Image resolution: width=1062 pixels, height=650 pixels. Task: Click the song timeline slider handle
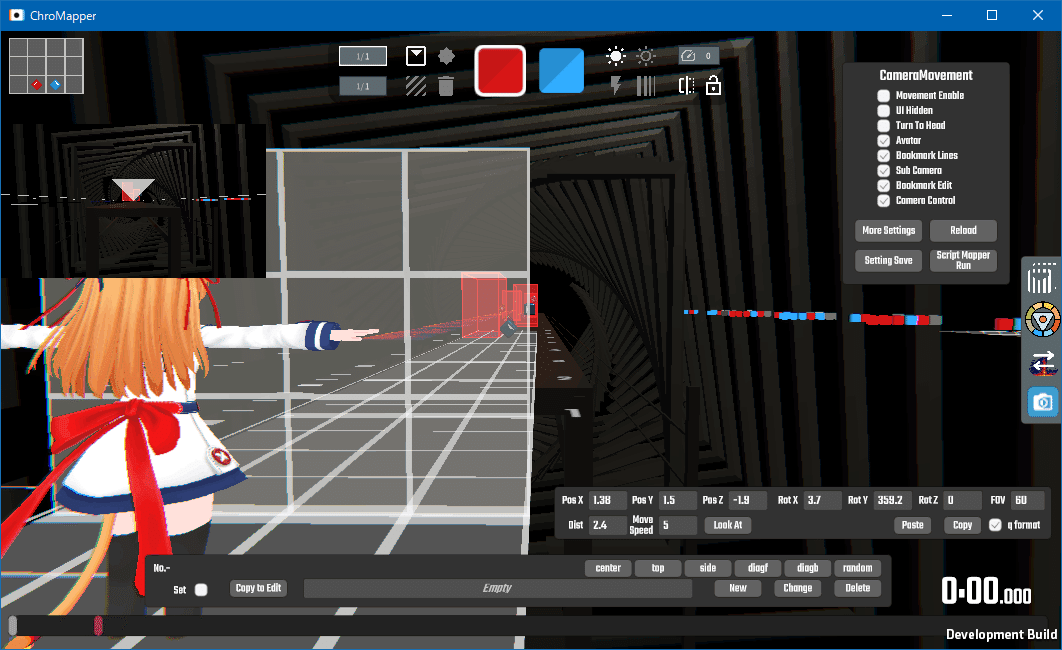12,625
